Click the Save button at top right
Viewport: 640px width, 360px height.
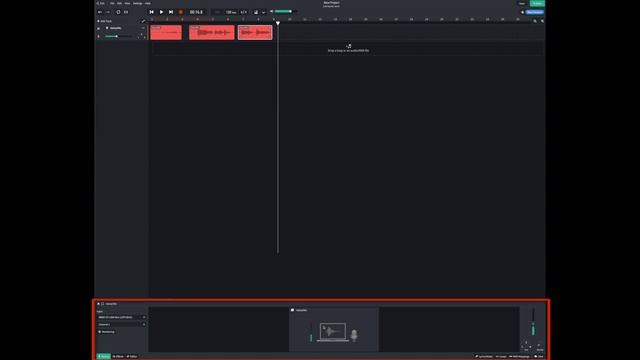click(x=522, y=3)
